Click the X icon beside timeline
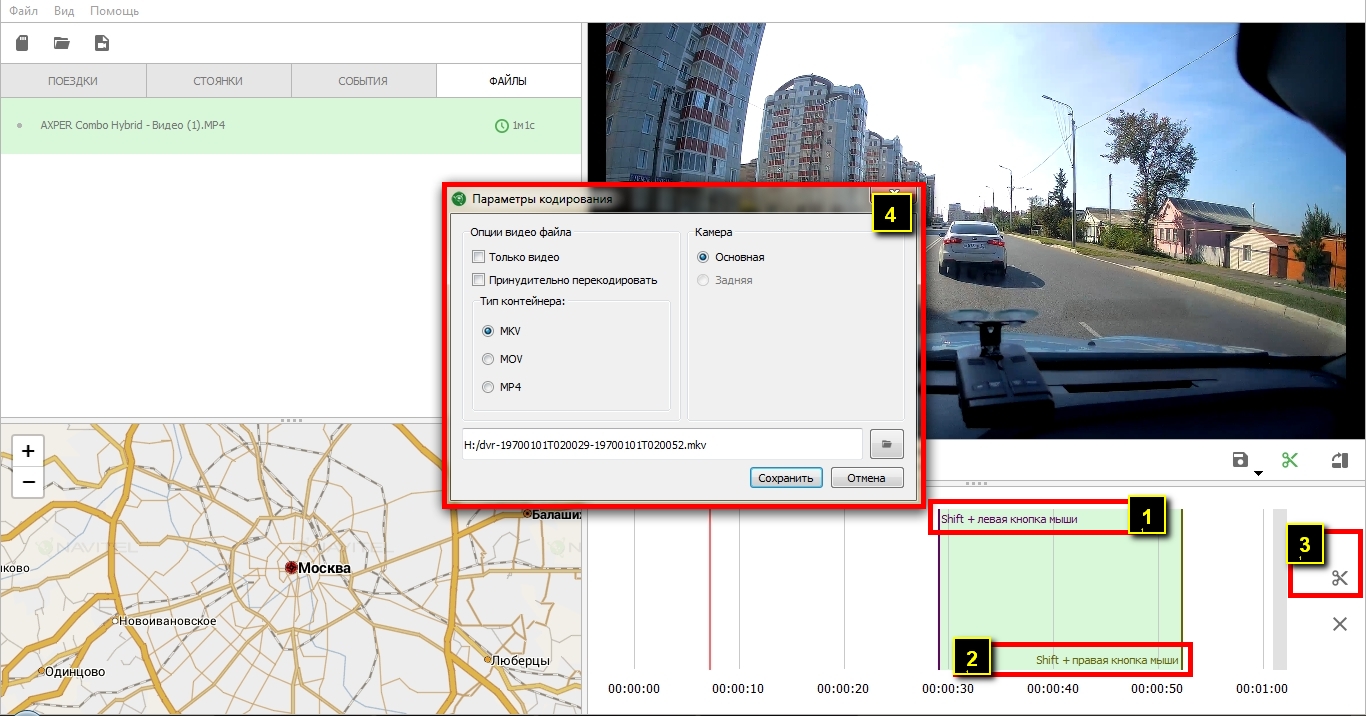 pos(1340,624)
